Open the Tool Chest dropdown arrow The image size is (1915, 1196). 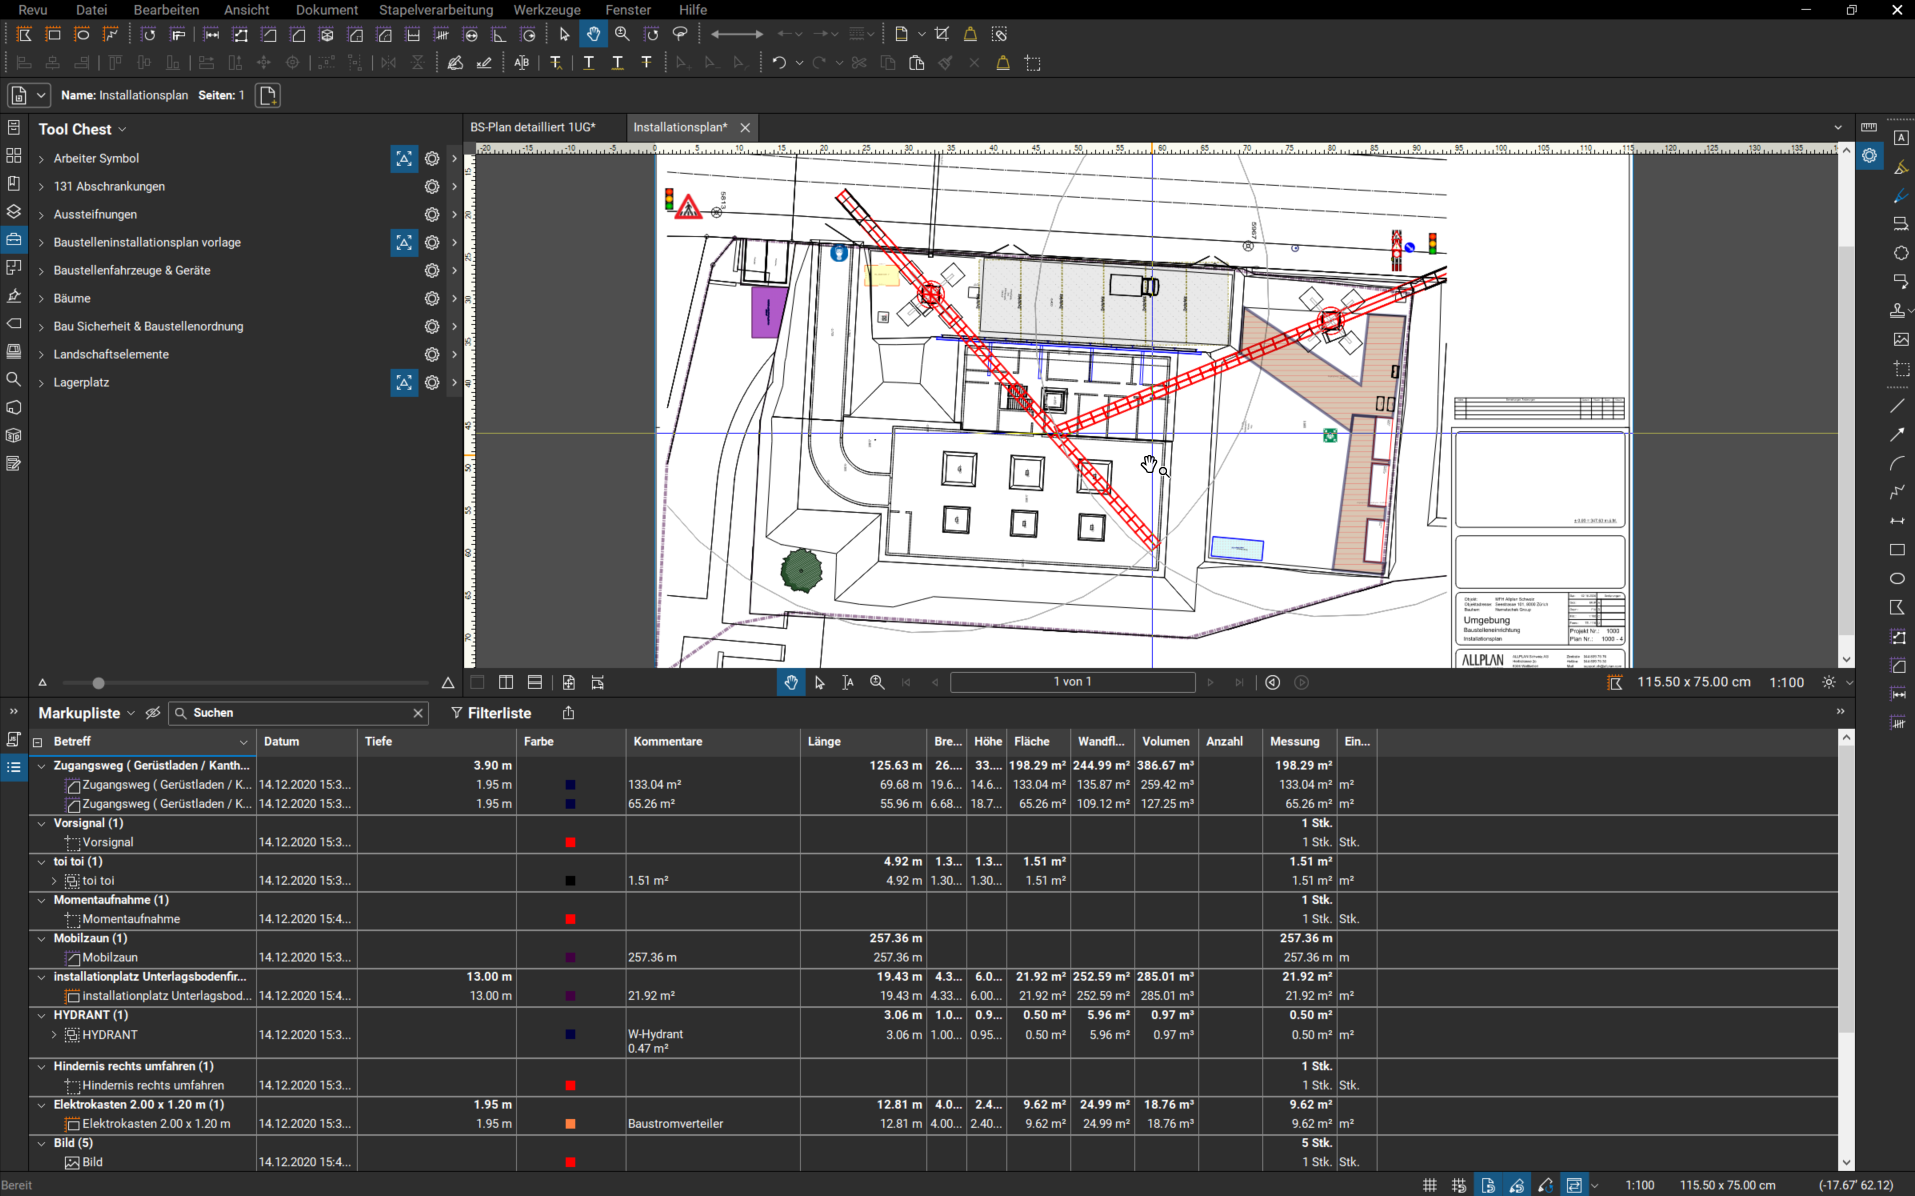click(x=122, y=130)
